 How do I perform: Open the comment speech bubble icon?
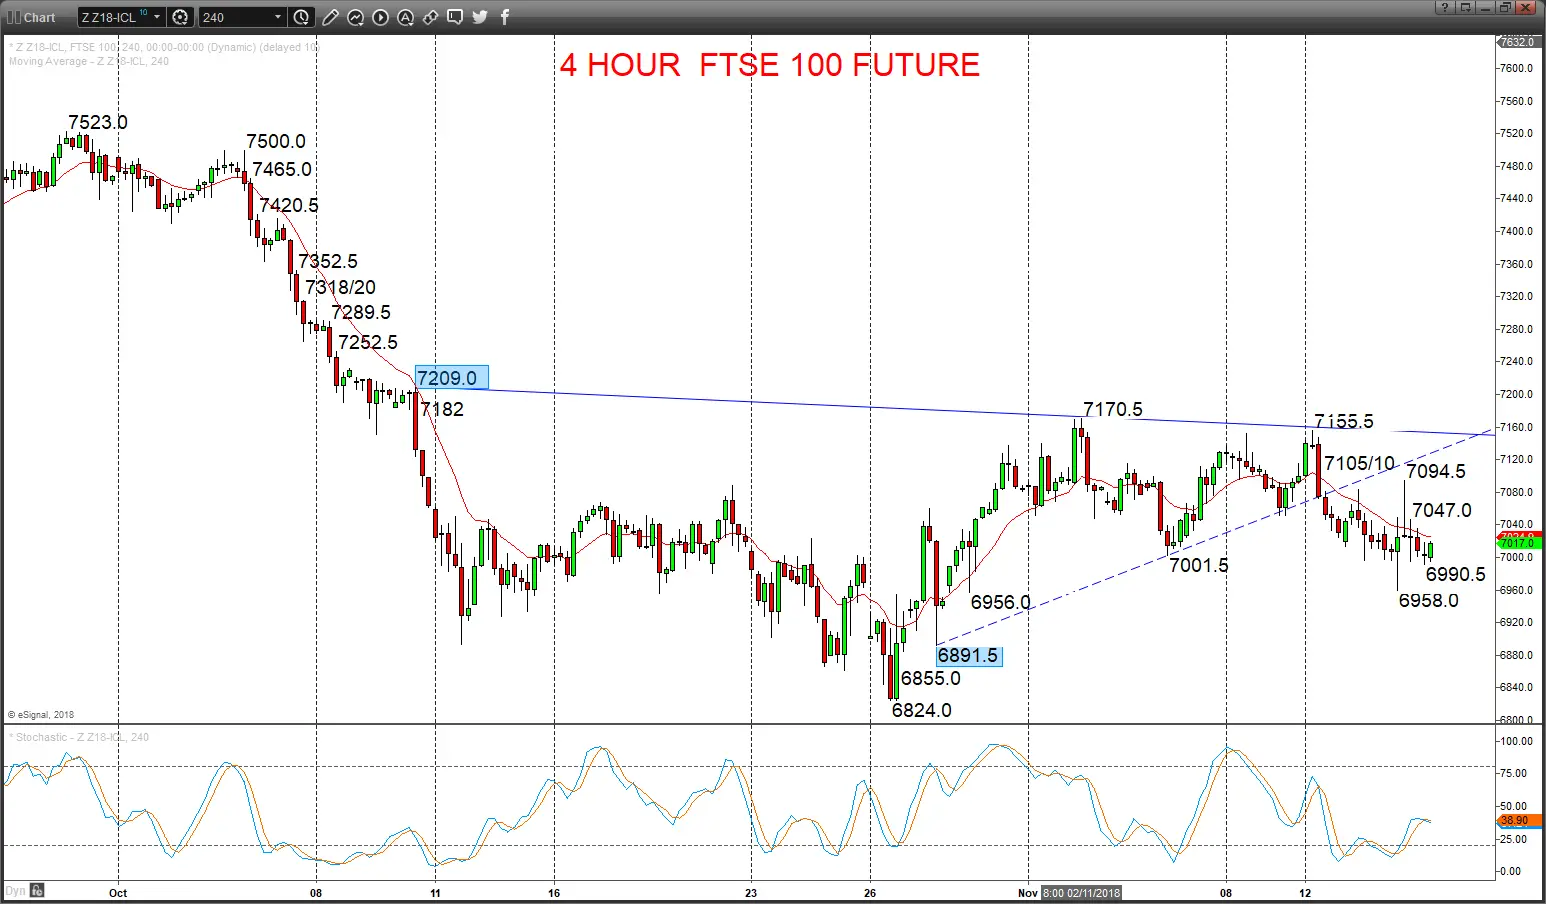pos(455,17)
